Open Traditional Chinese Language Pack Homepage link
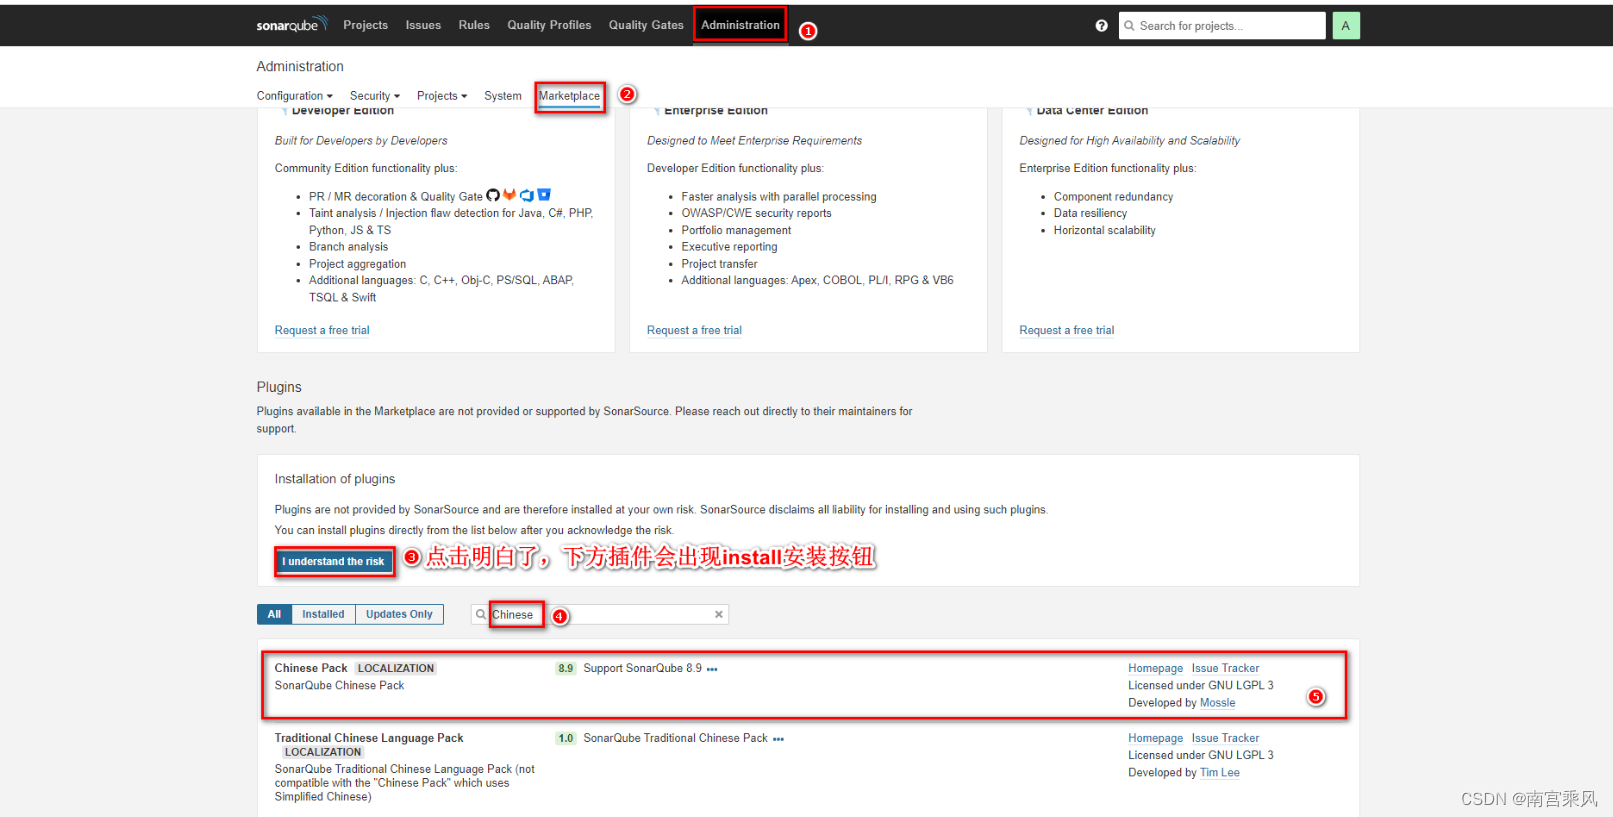1613x817 pixels. 1155,739
